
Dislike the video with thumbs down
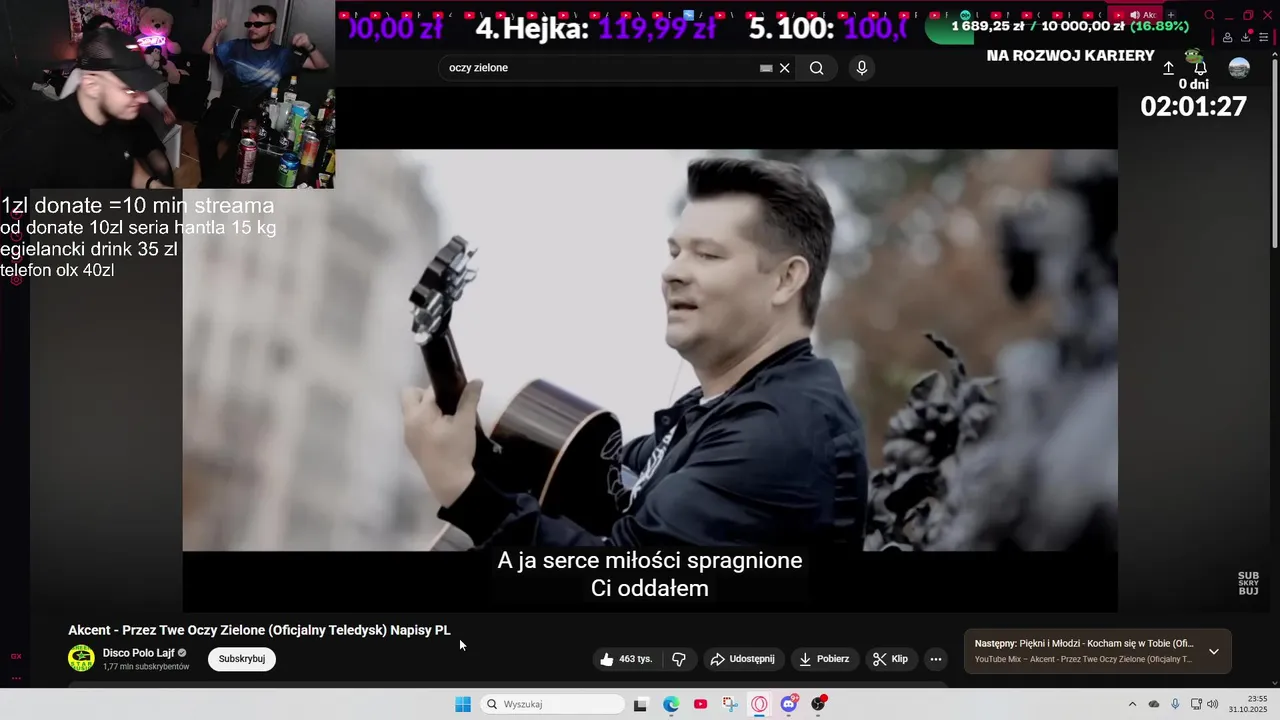679,659
